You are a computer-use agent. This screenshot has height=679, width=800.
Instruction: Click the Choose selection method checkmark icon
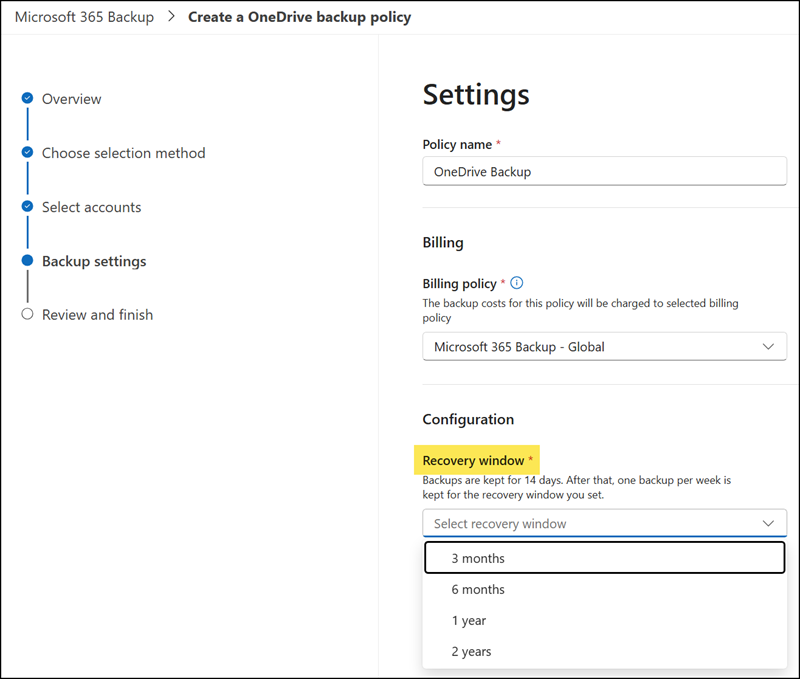pyautogui.click(x=28, y=152)
